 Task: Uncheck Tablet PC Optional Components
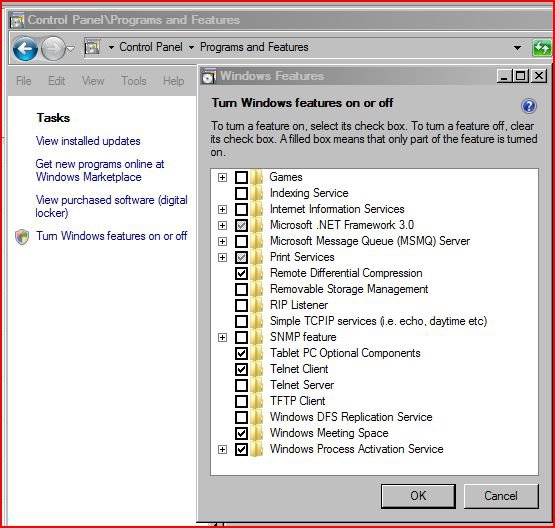pos(241,353)
